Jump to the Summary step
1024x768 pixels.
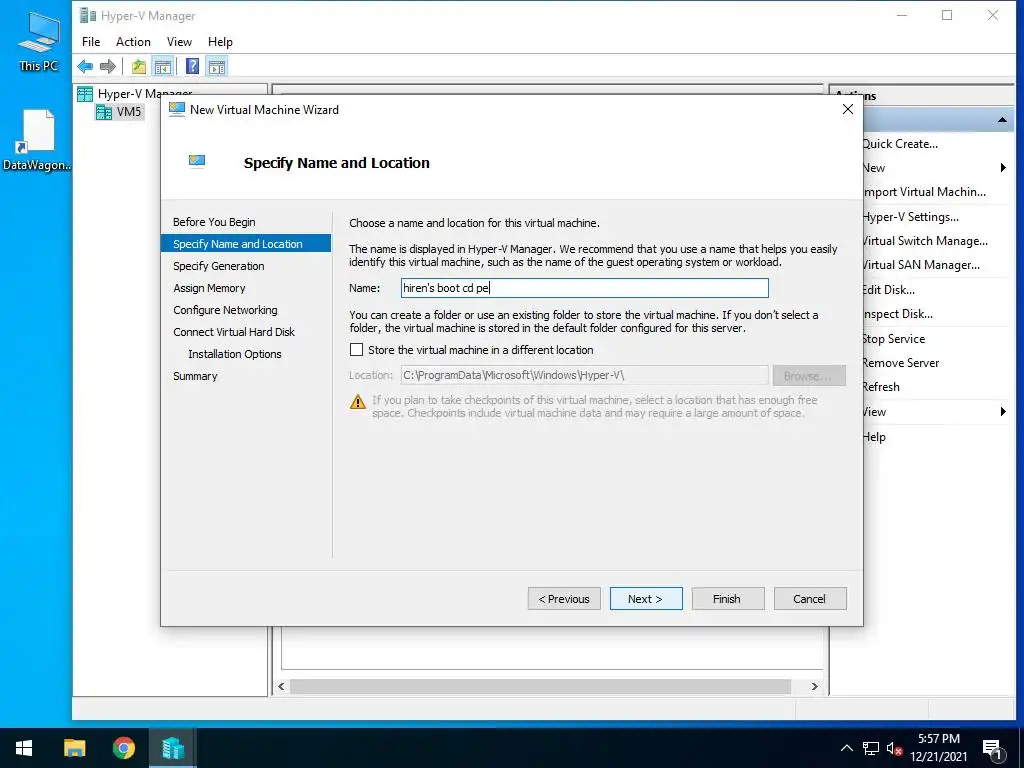pos(195,376)
